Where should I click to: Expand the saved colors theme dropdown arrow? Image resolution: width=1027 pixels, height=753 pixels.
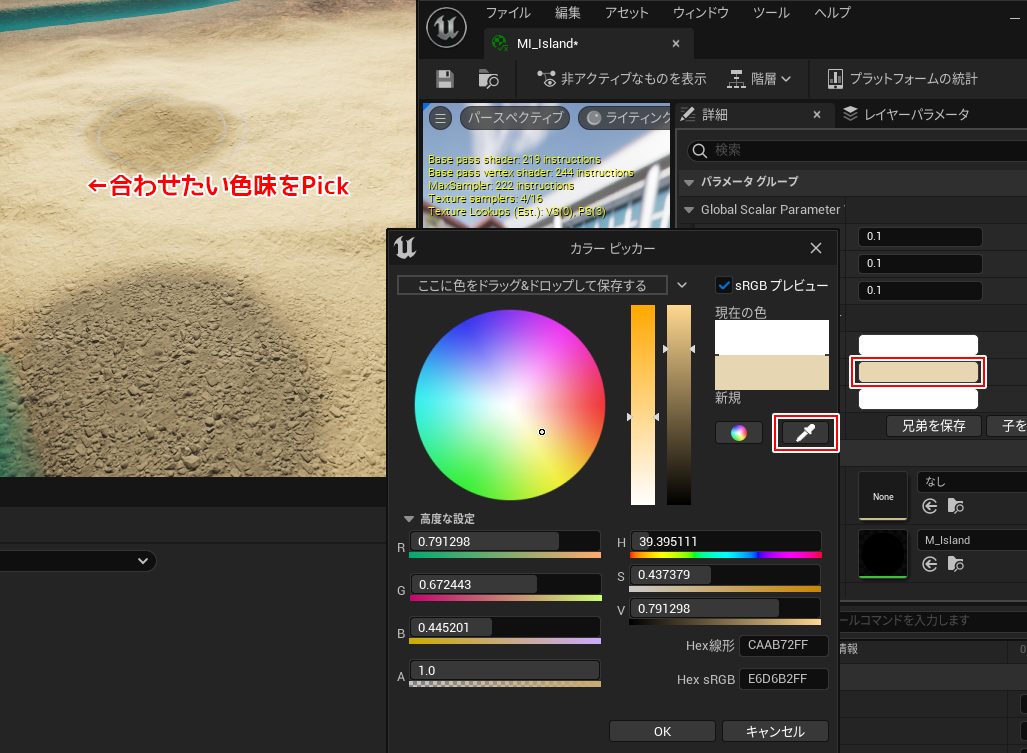coord(682,285)
